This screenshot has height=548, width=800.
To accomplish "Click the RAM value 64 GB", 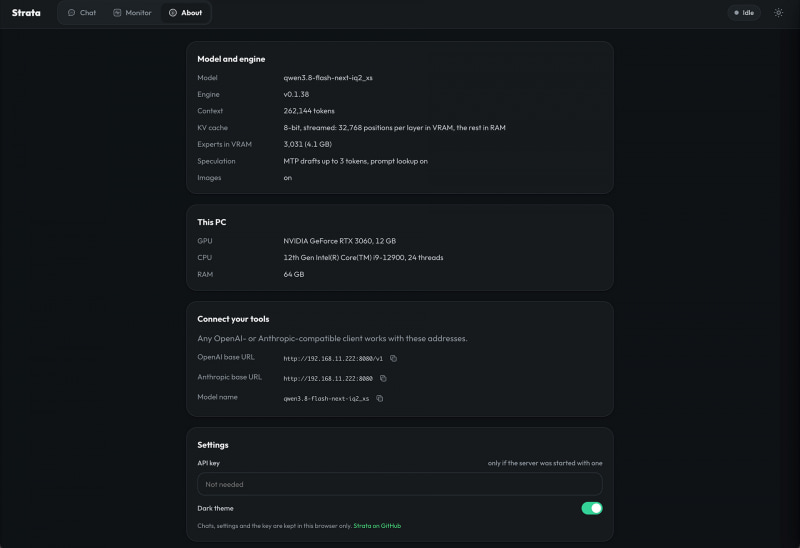I will tap(293, 274).
